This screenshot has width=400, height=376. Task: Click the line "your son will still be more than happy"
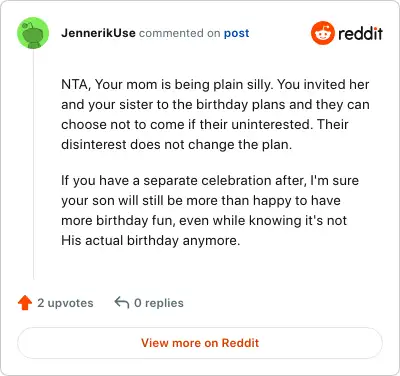(201, 201)
